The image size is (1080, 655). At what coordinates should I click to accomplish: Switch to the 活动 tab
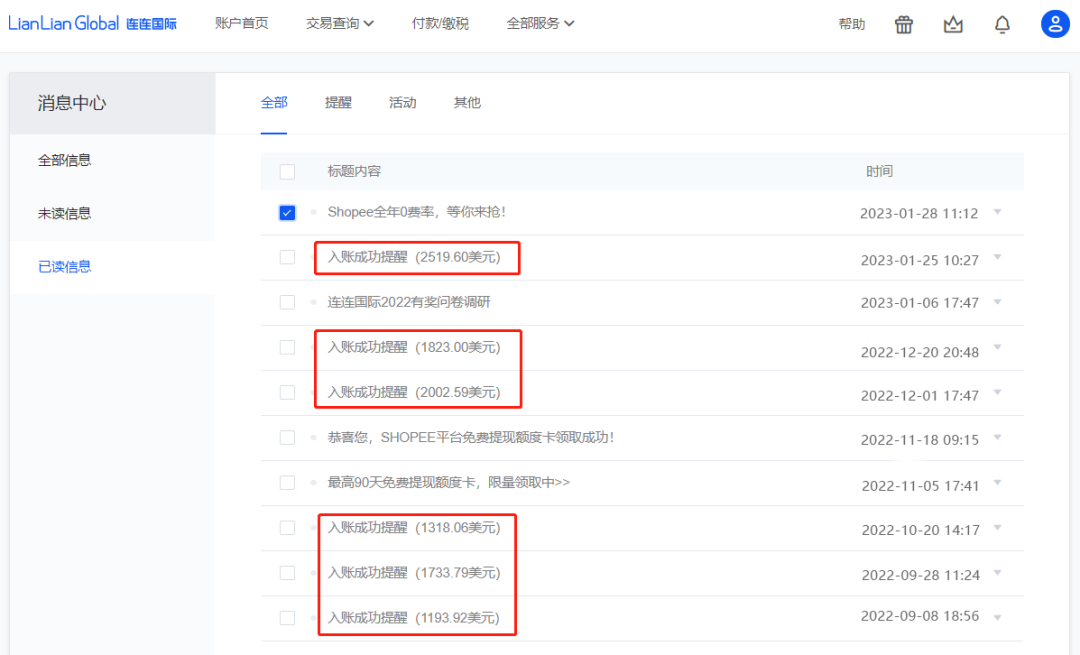(402, 103)
